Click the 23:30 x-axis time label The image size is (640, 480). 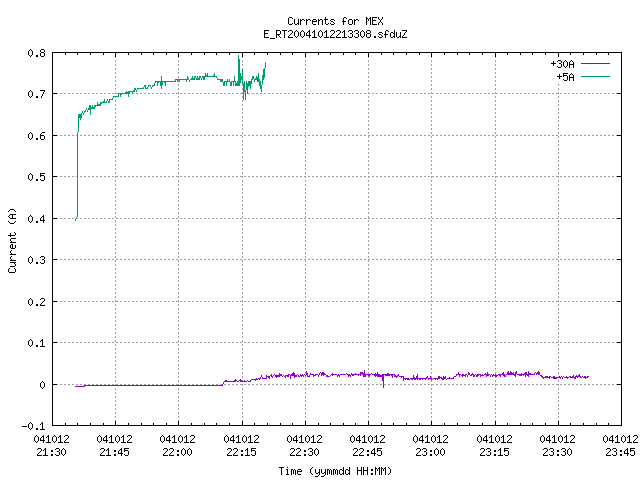click(557, 452)
